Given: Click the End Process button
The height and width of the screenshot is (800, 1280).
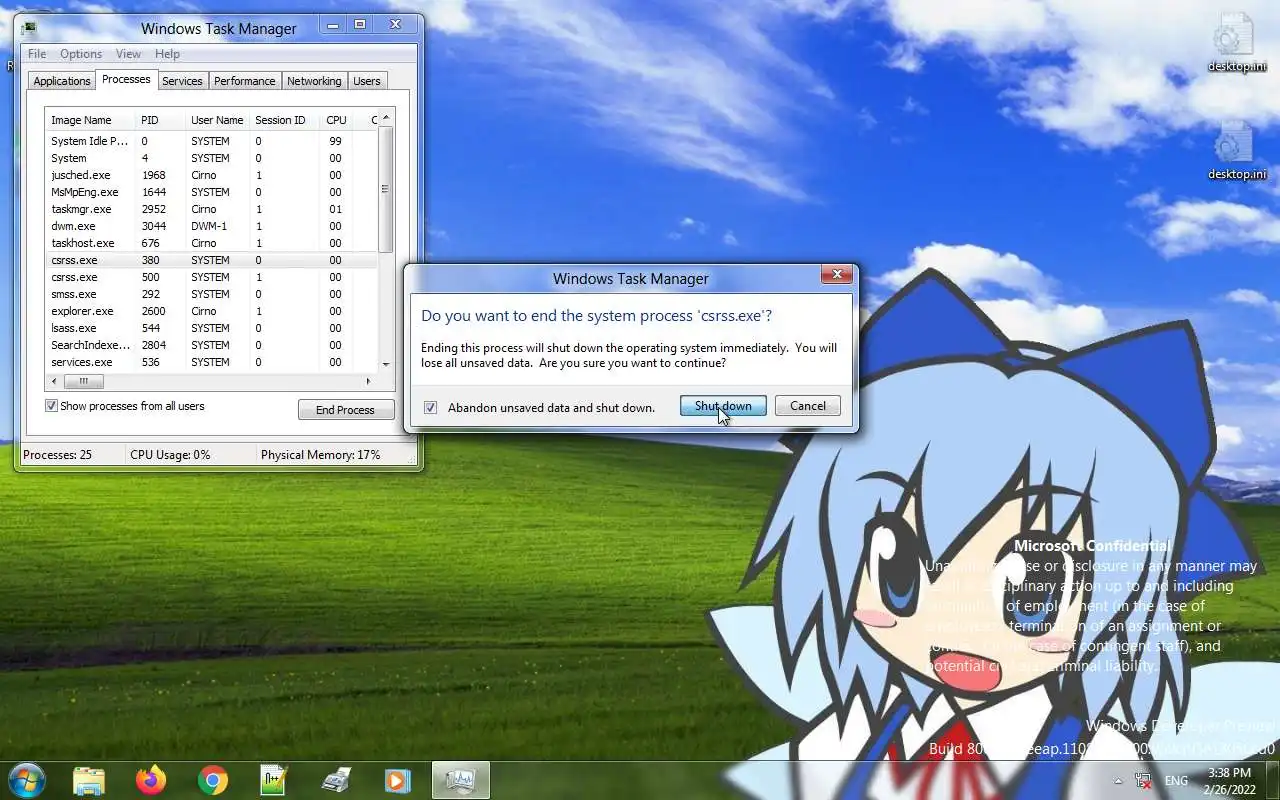Looking at the screenshot, I should click(x=346, y=410).
